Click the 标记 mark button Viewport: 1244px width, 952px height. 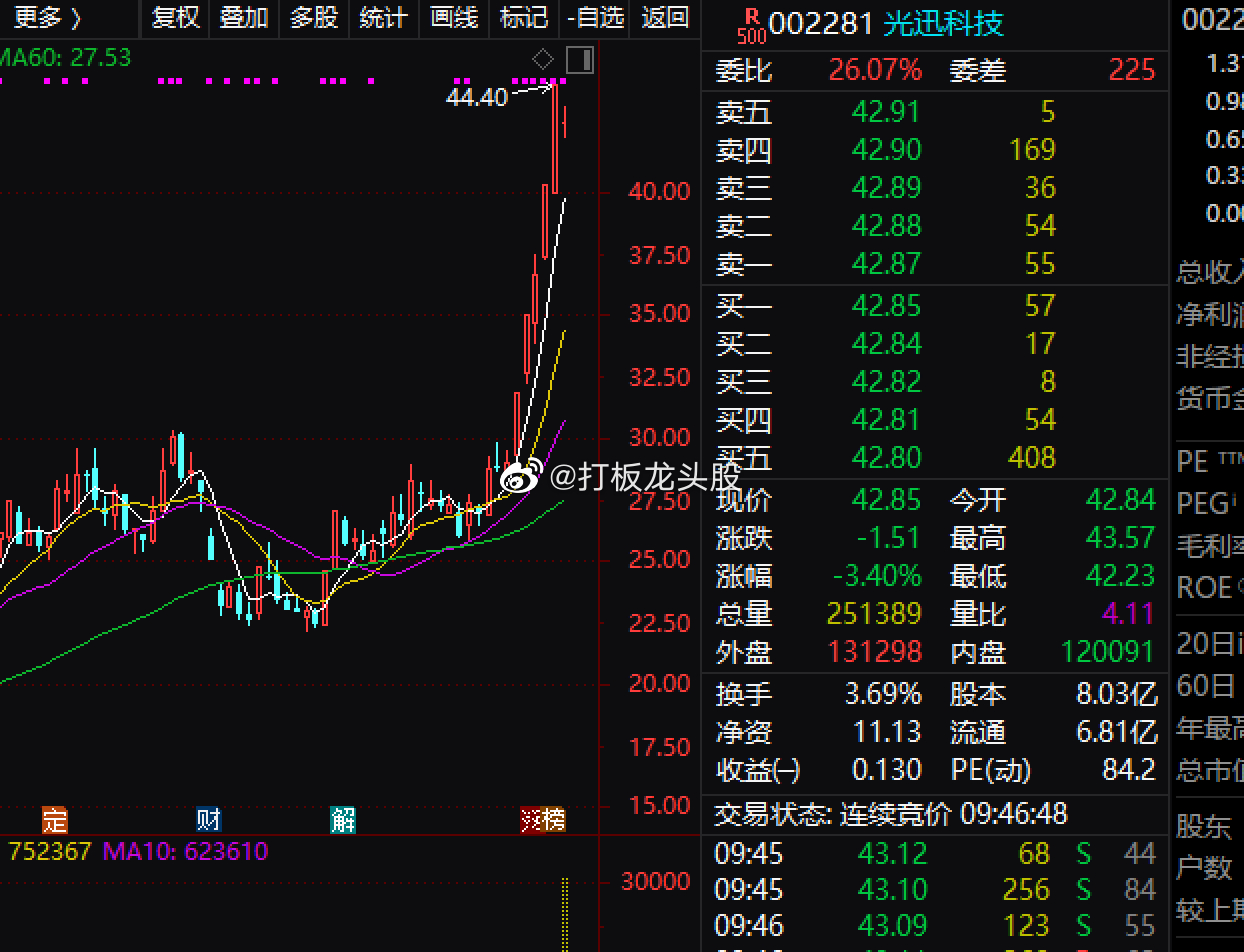click(x=524, y=17)
